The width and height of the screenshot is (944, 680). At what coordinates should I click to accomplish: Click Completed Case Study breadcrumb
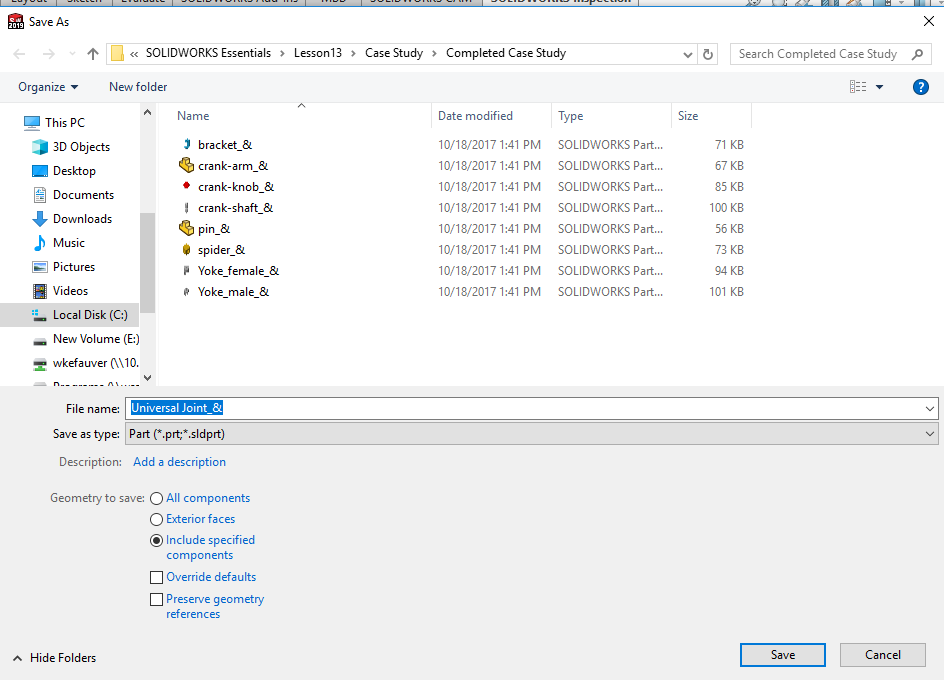pyautogui.click(x=506, y=53)
